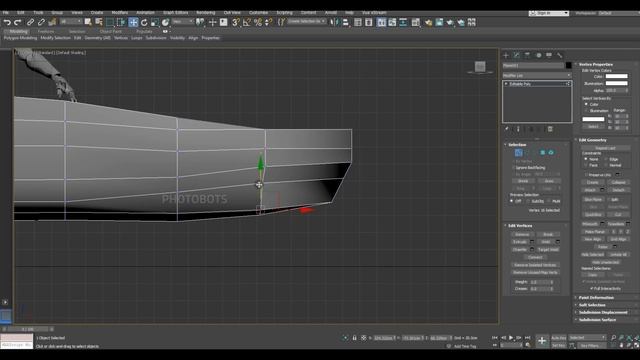640x360 pixels.
Task: Select Multi preview selection radio
Action: (x=549, y=201)
